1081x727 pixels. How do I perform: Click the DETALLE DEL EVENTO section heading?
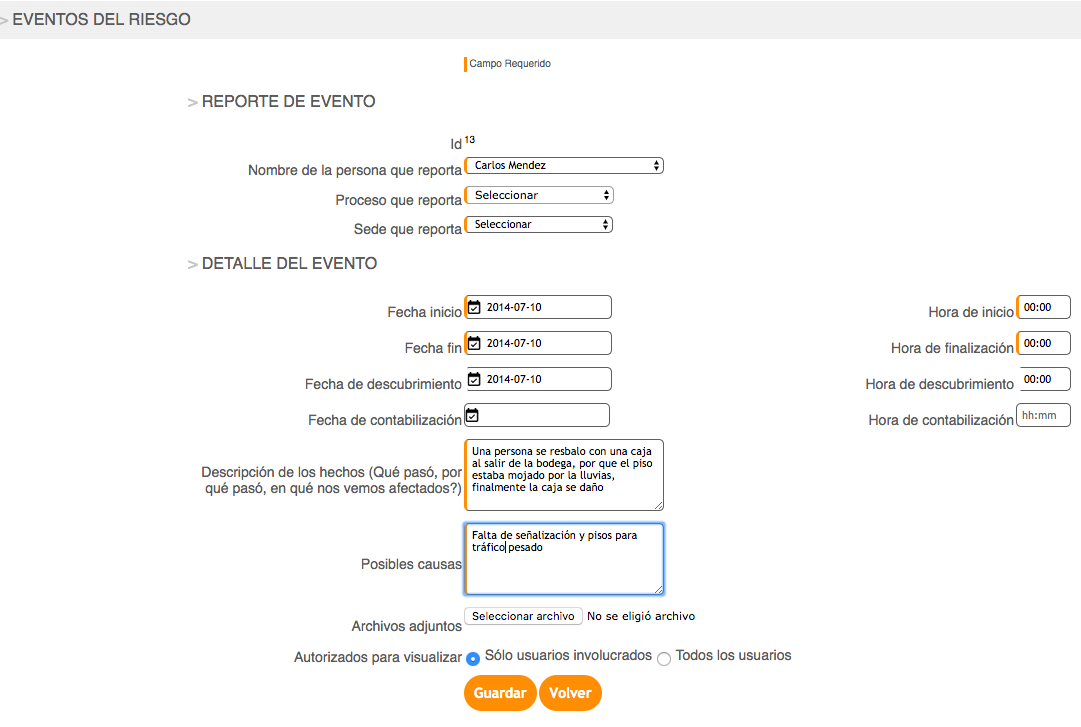point(289,263)
